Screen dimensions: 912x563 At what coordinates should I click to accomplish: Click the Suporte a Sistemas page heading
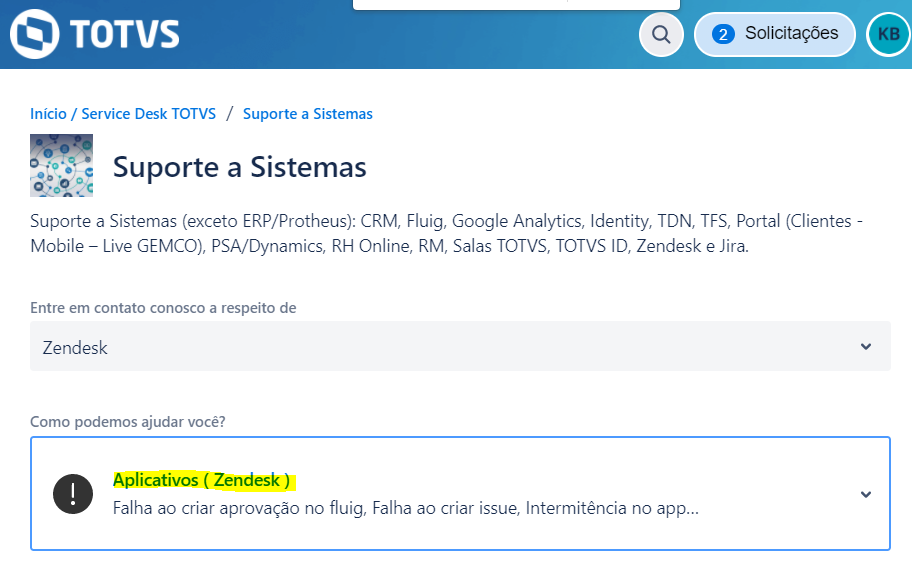tap(239, 167)
